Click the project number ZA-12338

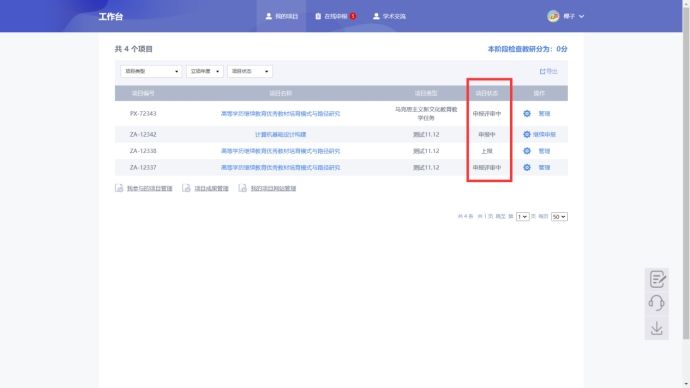click(x=143, y=151)
